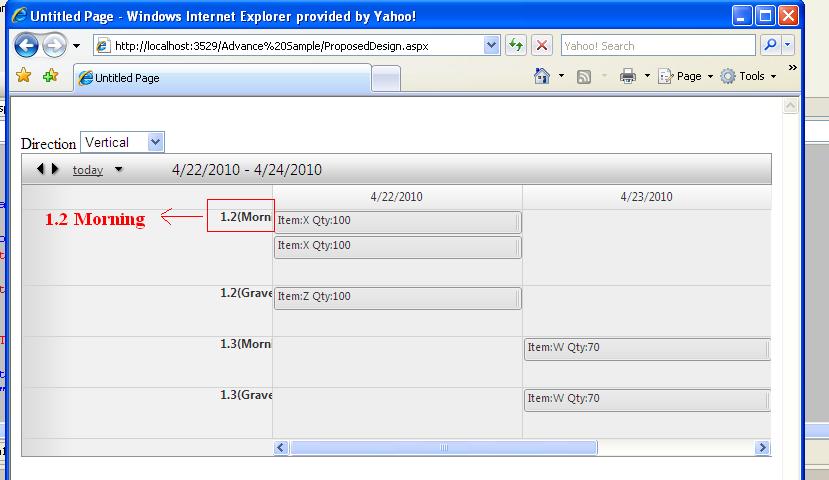The height and width of the screenshot is (480, 829).
Task: Select the 1.3(Grave row header
Action: click(x=246, y=395)
